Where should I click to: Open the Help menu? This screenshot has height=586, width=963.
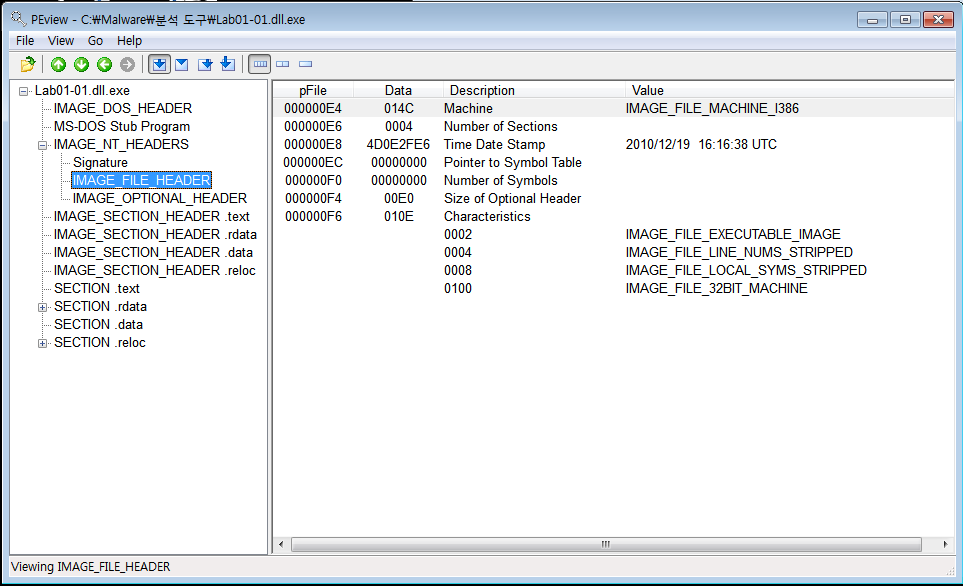tap(130, 41)
